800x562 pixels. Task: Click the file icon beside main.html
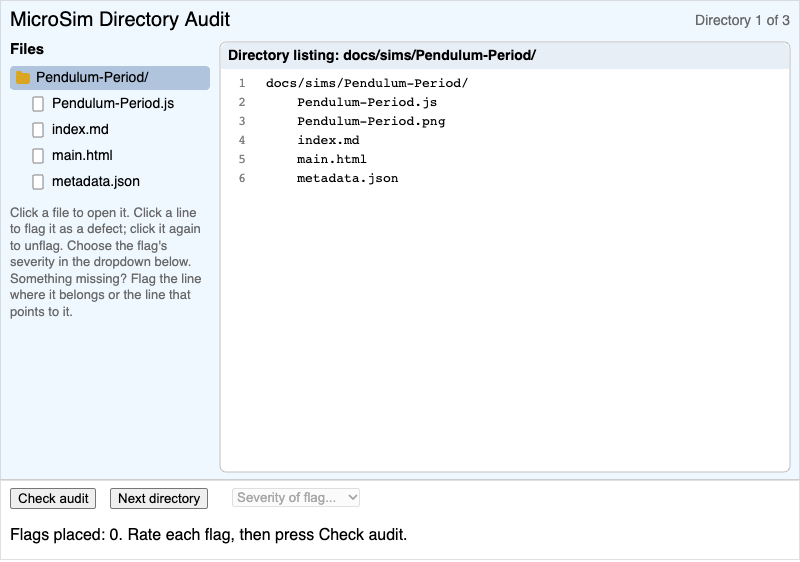click(38, 156)
